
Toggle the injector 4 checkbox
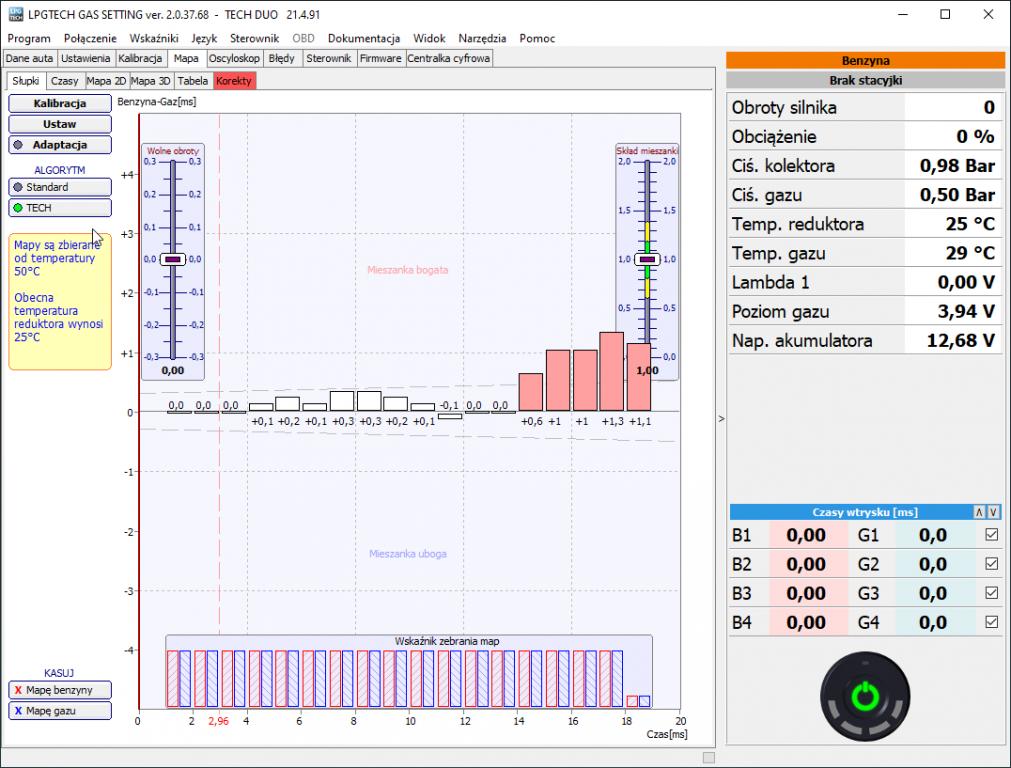coord(992,622)
